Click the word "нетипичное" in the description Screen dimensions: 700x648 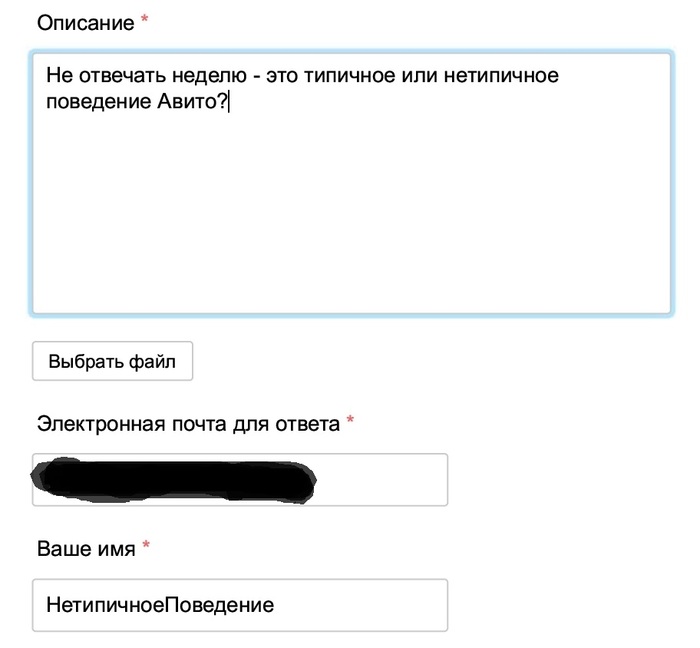(x=505, y=76)
